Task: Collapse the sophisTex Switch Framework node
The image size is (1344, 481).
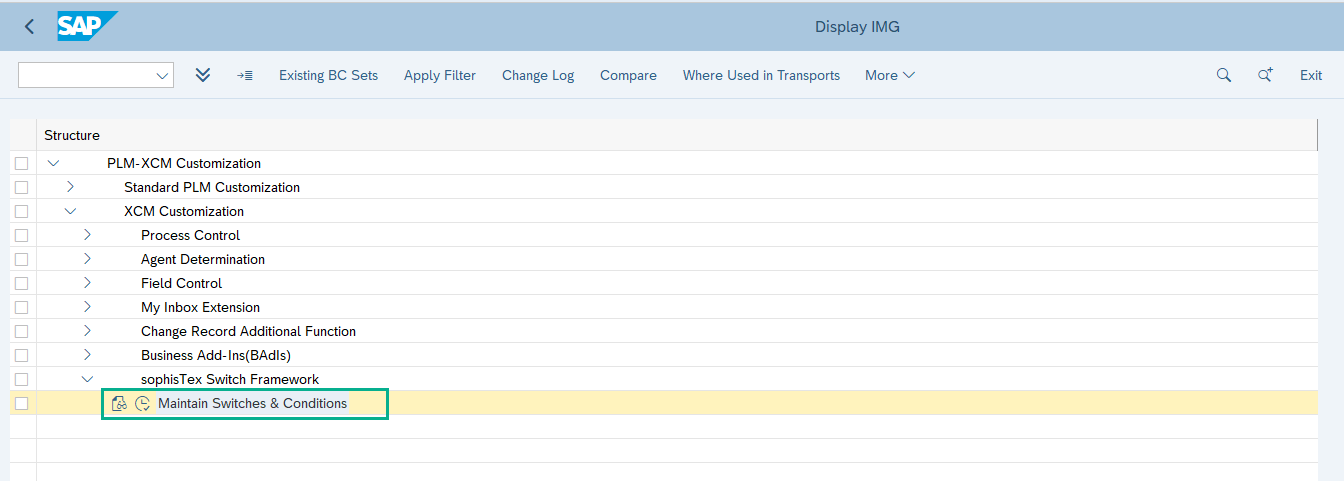Action: [x=87, y=379]
